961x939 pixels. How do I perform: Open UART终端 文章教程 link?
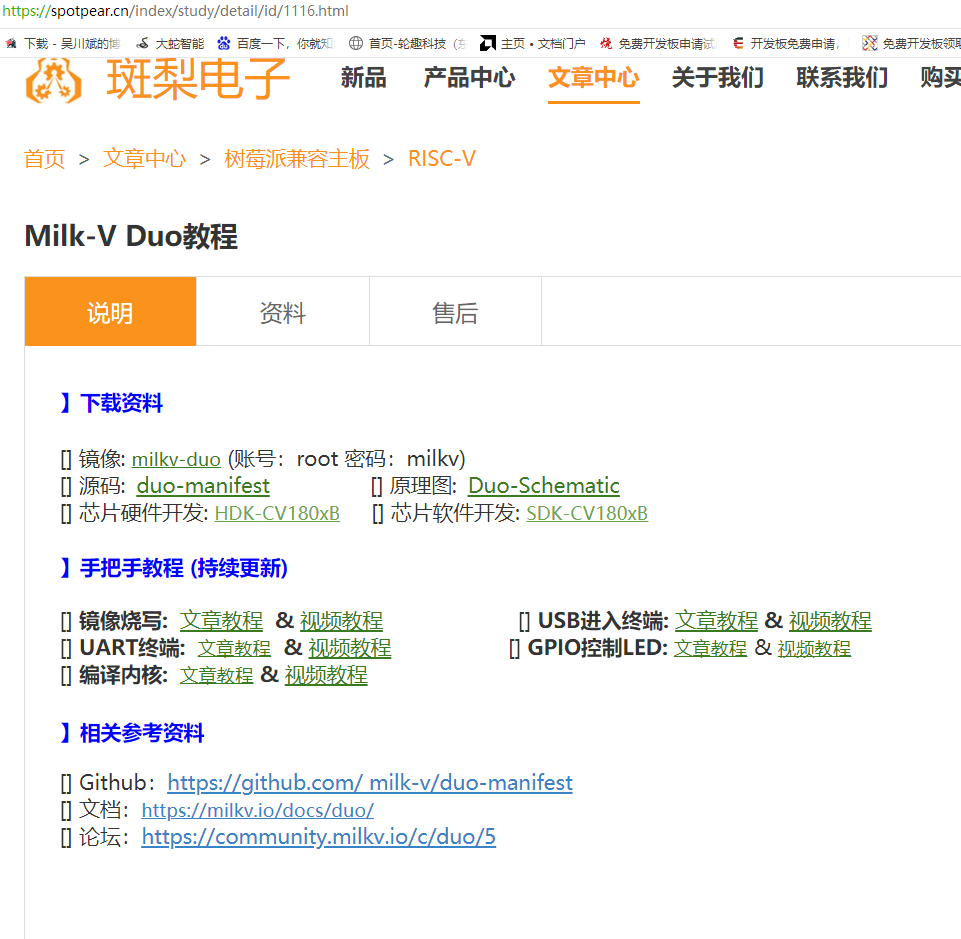234,648
